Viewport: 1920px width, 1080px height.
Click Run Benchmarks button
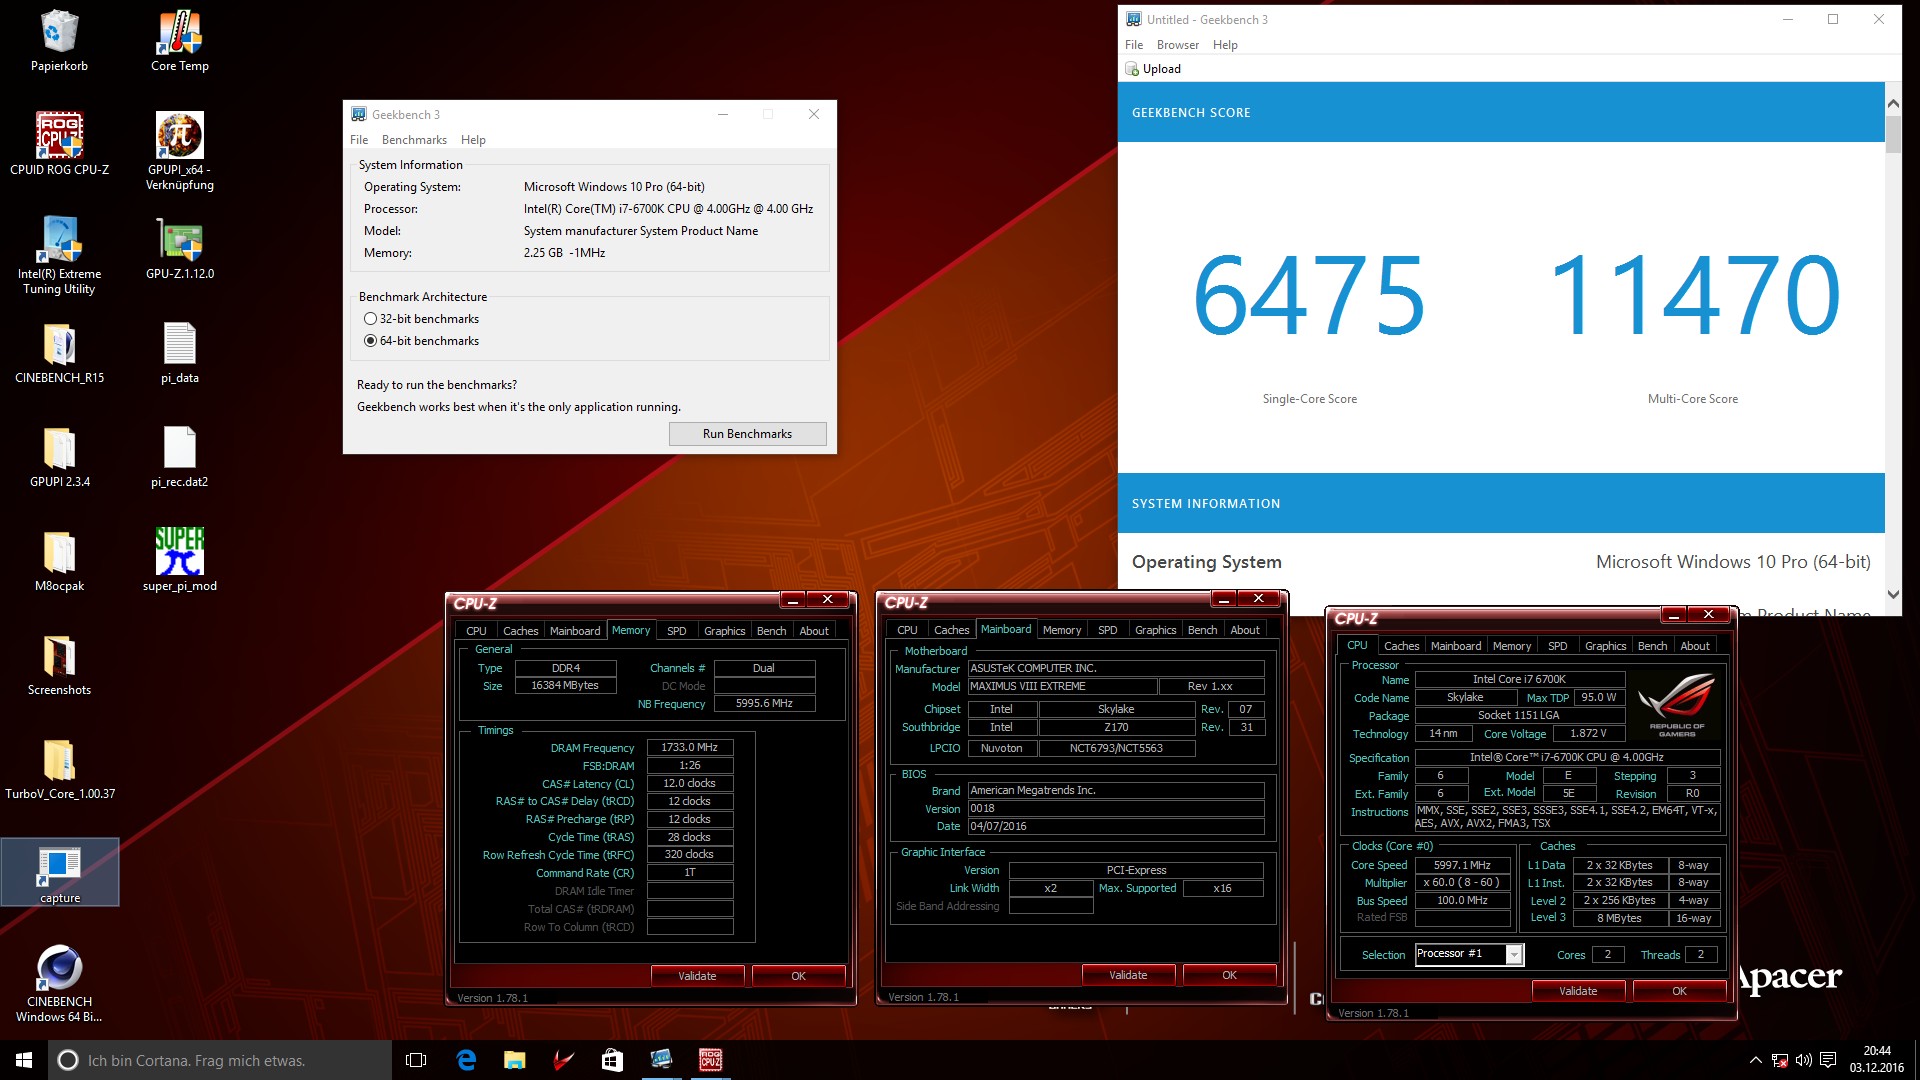(747, 434)
